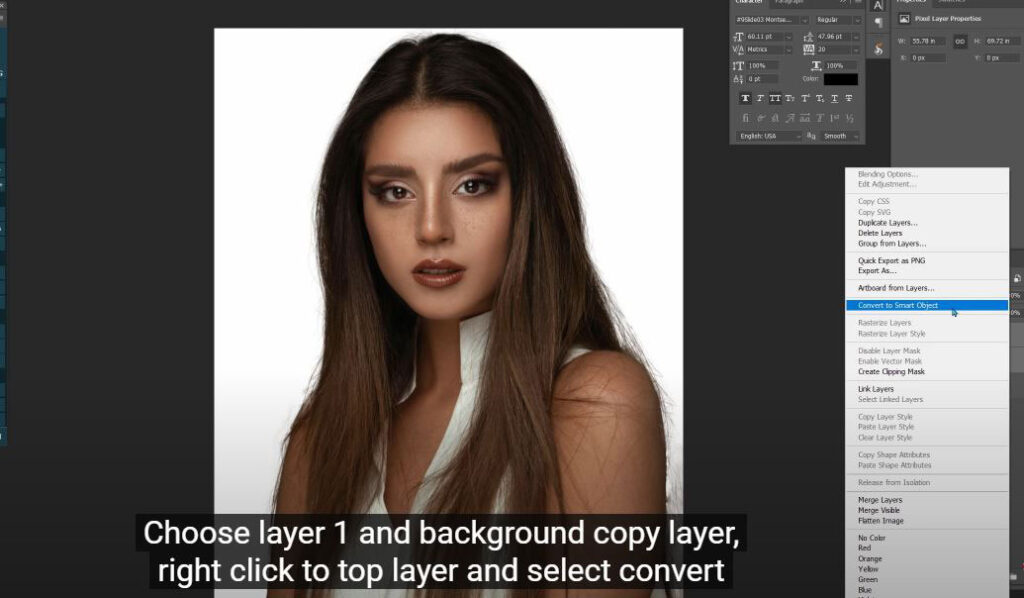Image resolution: width=1024 pixels, height=598 pixels.
Task: Click the standard ligatures icon
Action: [748, 117]
